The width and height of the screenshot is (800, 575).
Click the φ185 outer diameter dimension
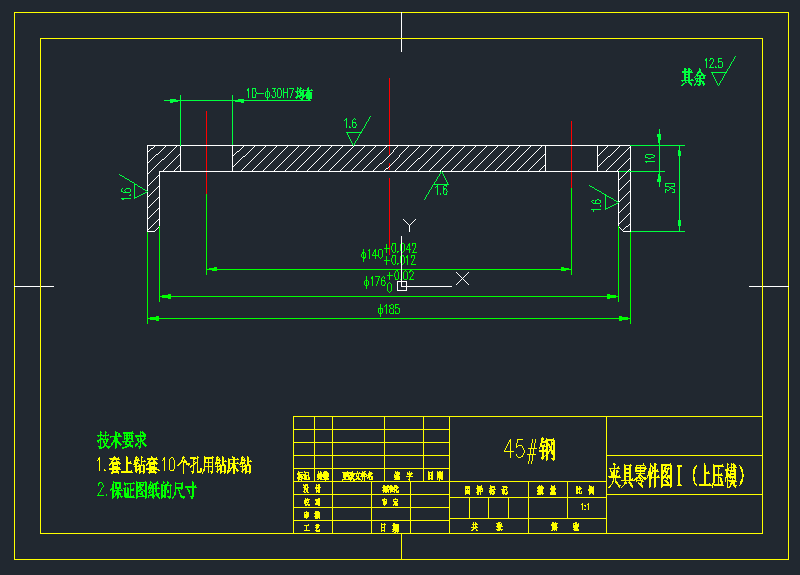coord(389,310)
